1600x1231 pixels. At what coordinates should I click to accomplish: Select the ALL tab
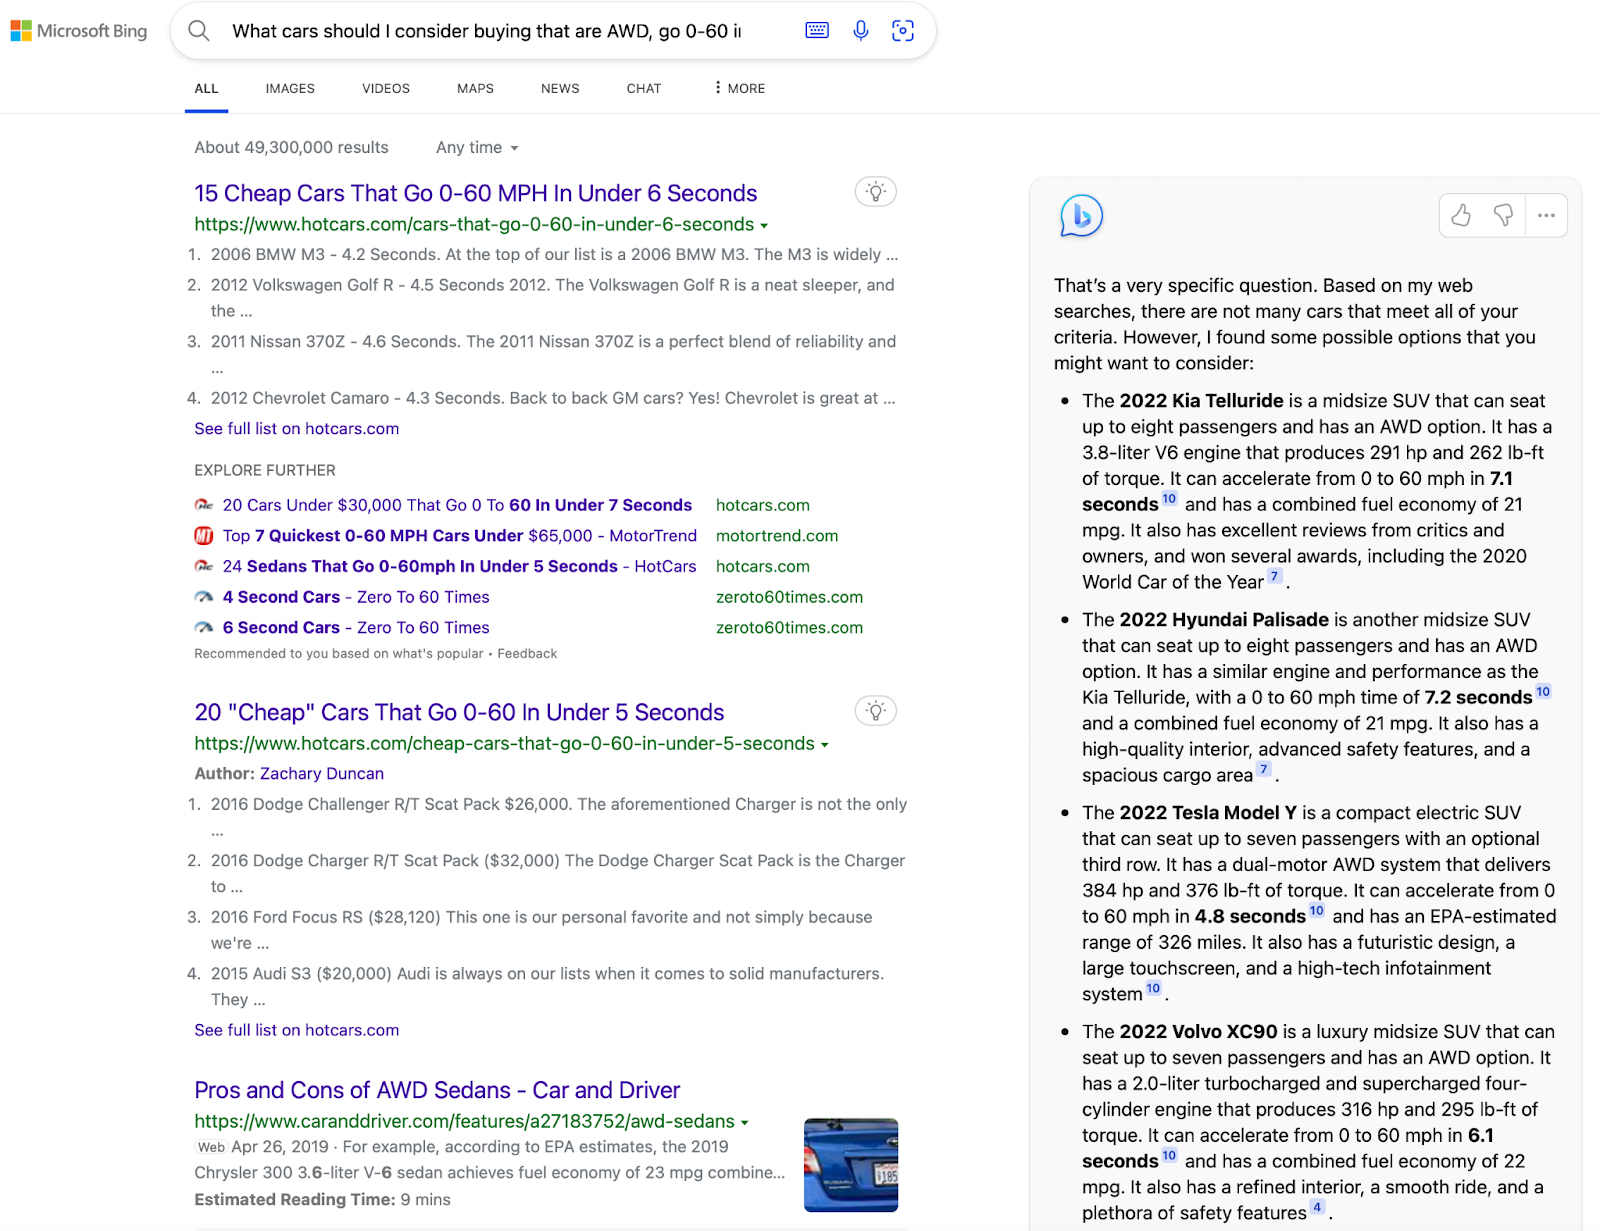[x=206, y=88]
